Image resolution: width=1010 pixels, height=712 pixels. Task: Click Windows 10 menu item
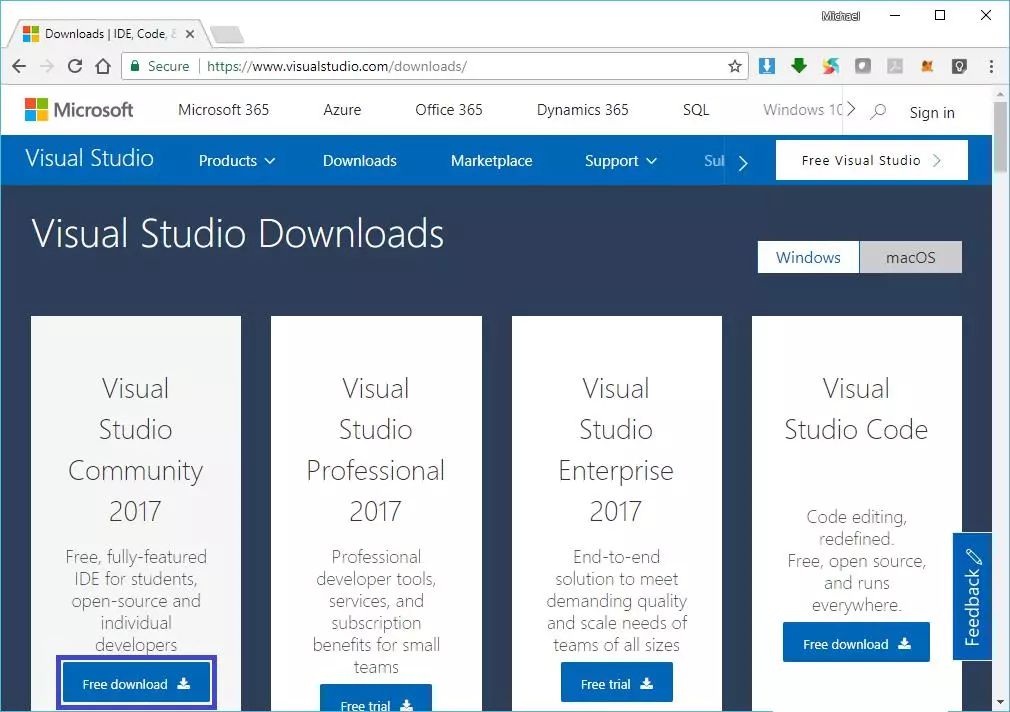803,110
